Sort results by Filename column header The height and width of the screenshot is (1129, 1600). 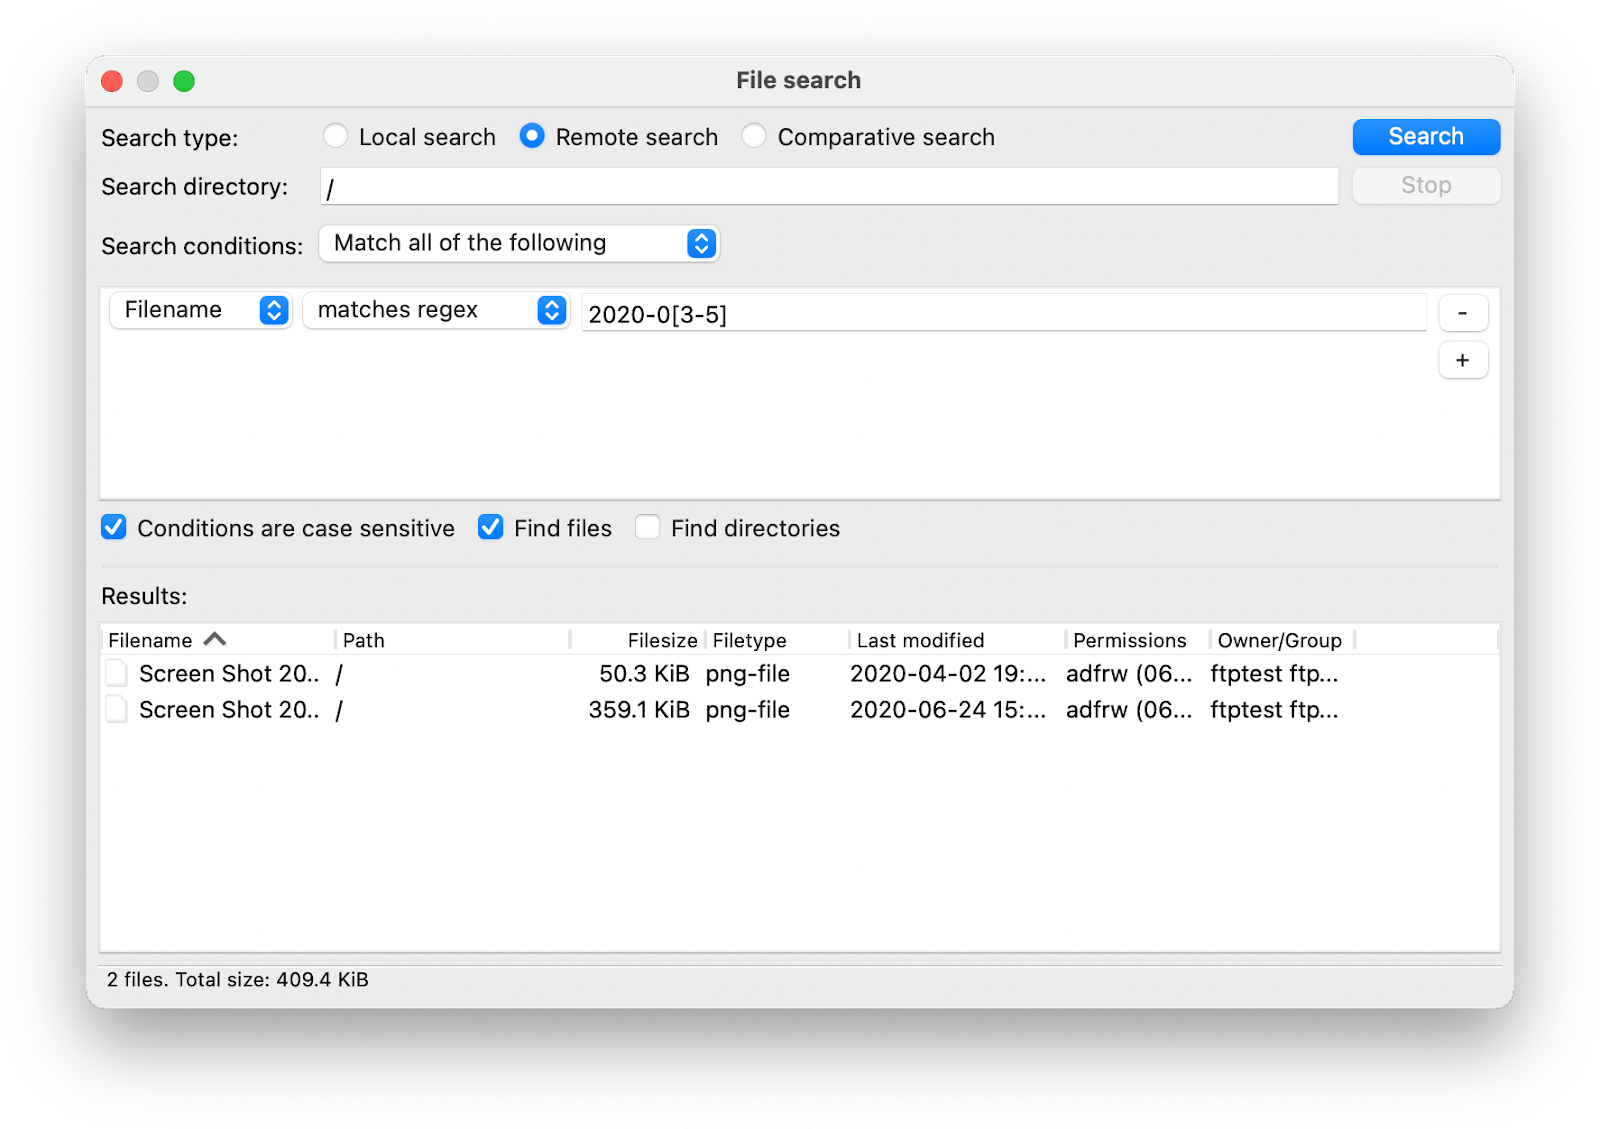pyautogui.click(x=218, y=640)
